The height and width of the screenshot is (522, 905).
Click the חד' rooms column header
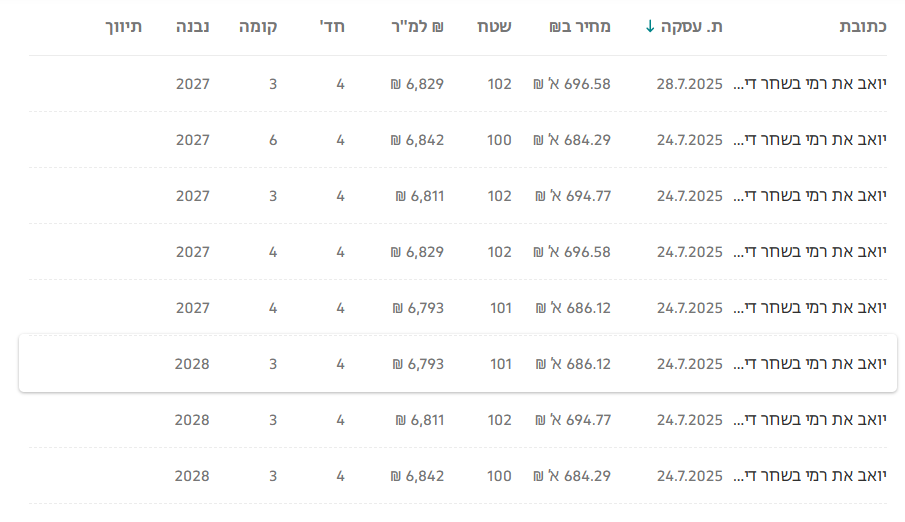point(332,27)
